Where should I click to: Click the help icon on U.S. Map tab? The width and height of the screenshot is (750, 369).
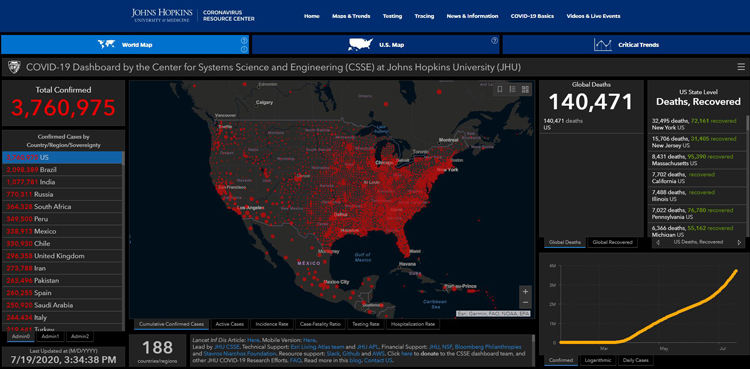click(x=495, y=40)
